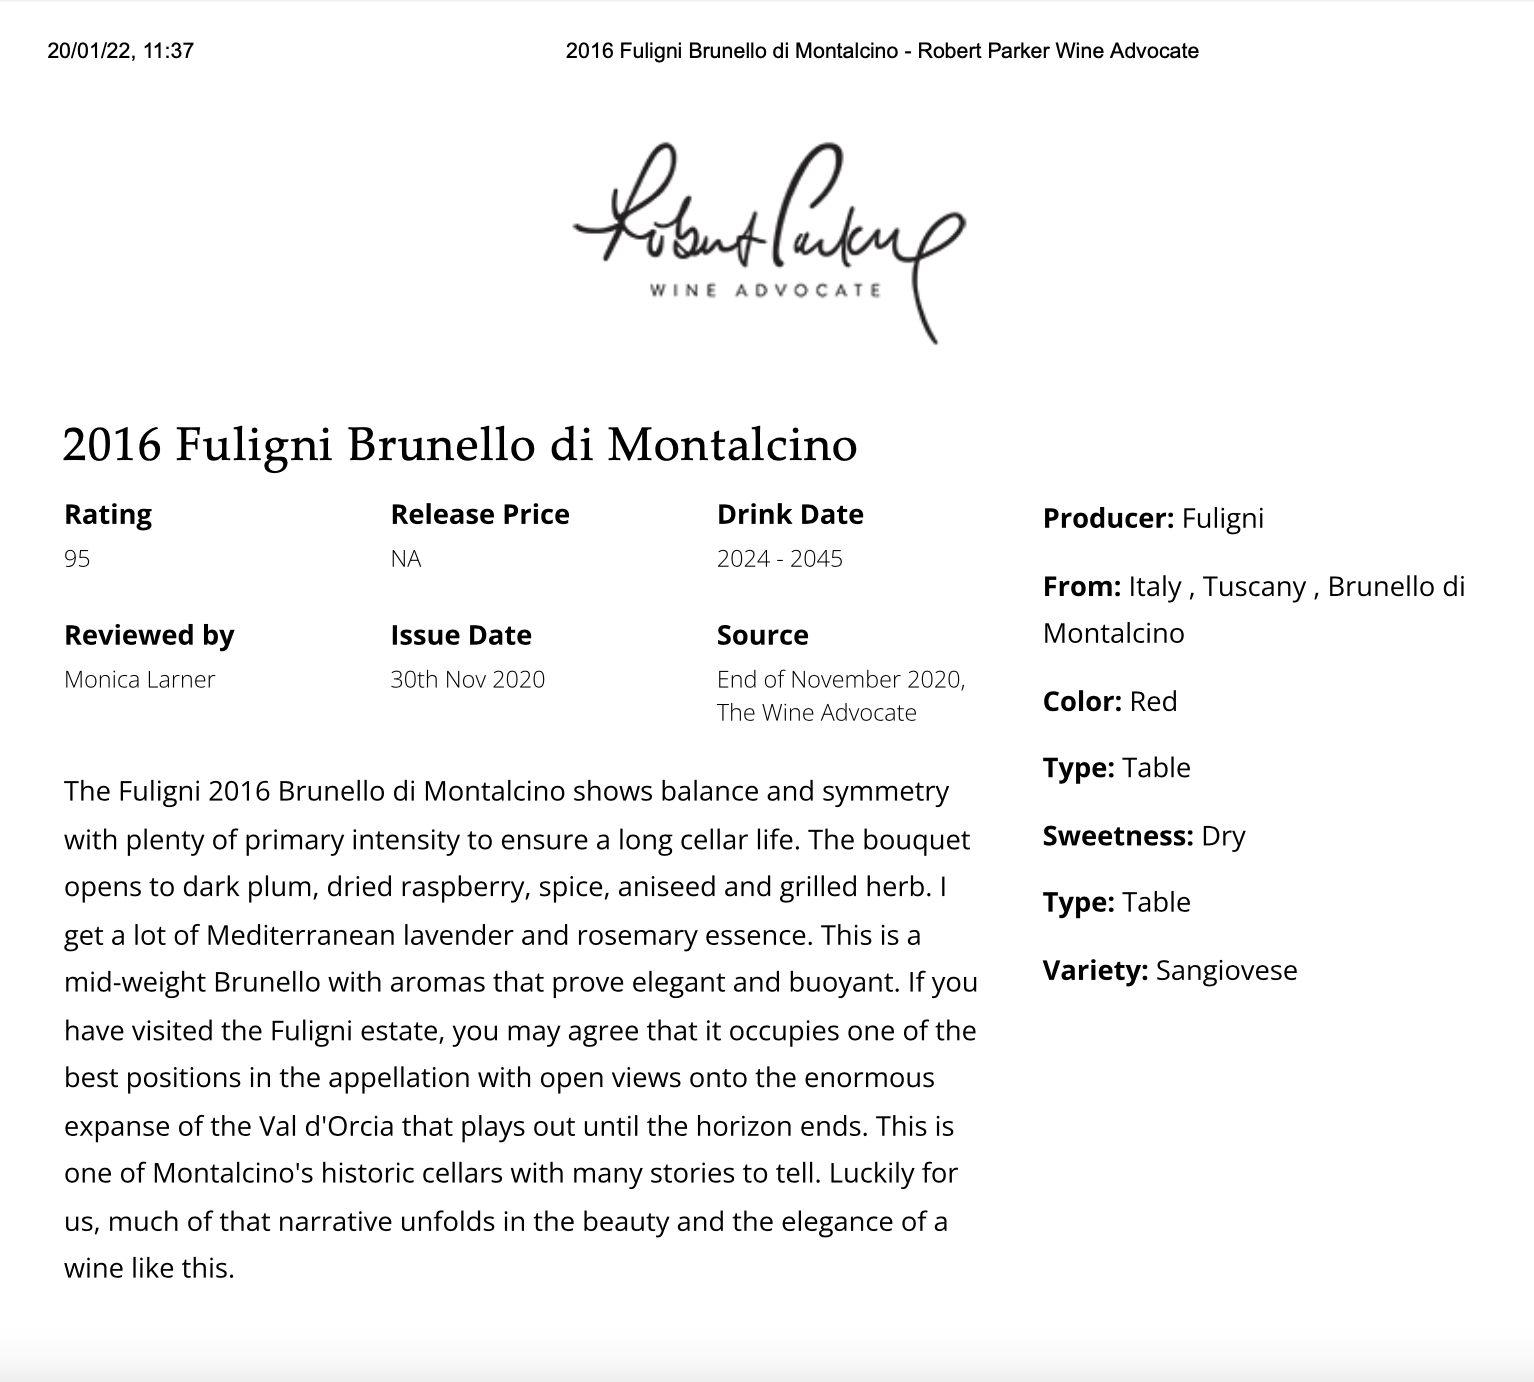The width and height of the screenshot is (1534, 1382).
Task: Click the Drink Date 2024 - 2045
Action: coord(780,558)
